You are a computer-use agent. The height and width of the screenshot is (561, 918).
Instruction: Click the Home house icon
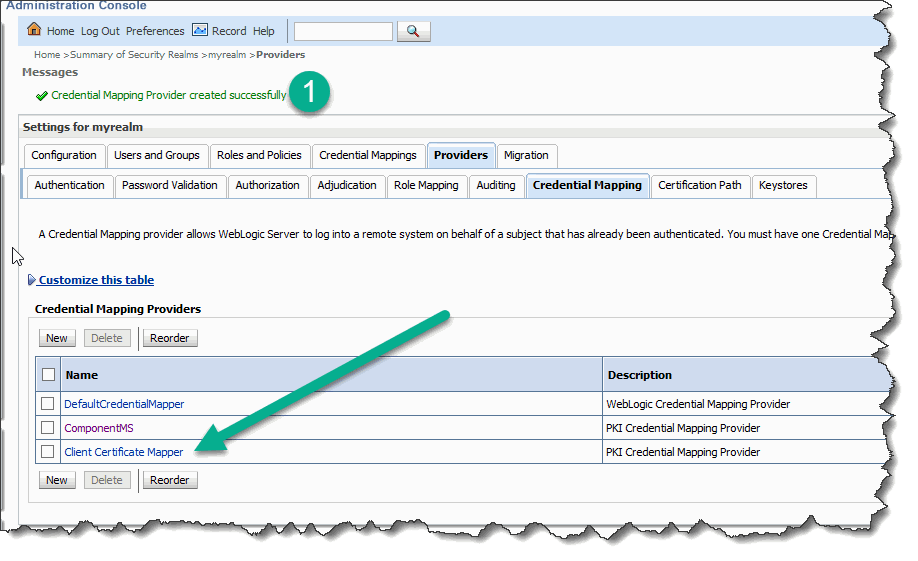(34, 29)
